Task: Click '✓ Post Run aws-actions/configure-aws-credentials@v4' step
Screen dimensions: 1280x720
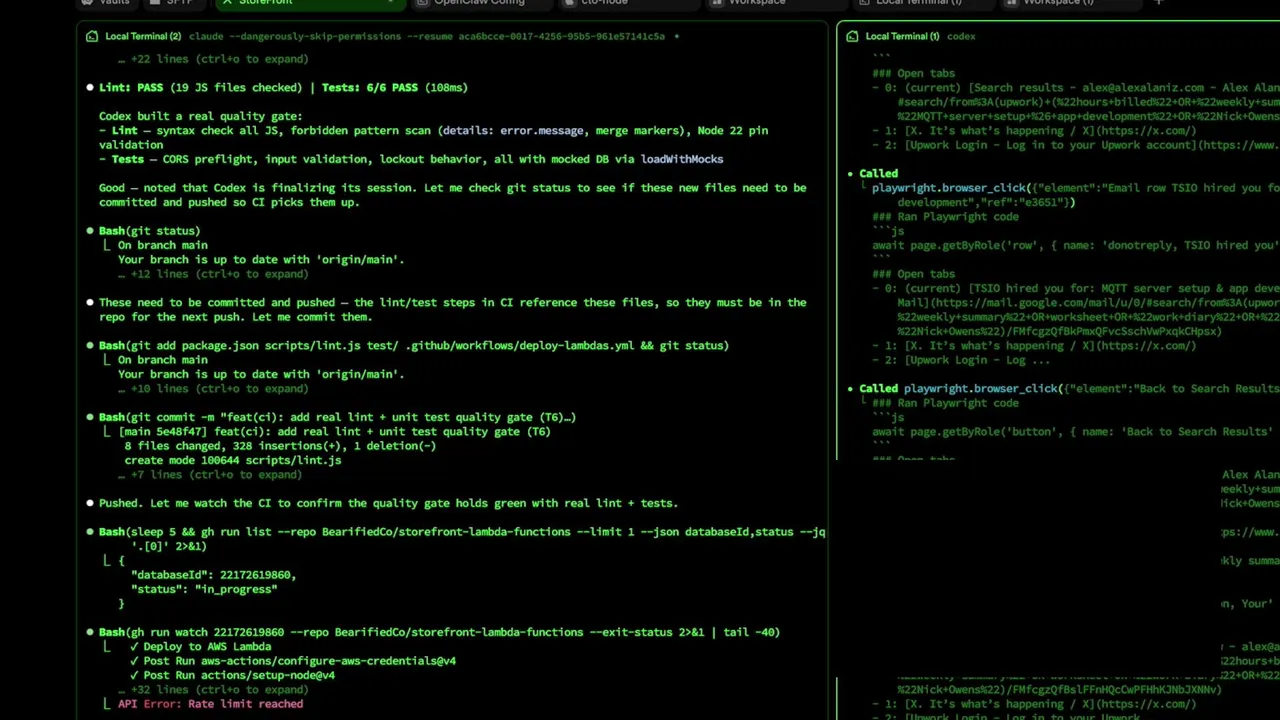Action: [x=293, y=661]
